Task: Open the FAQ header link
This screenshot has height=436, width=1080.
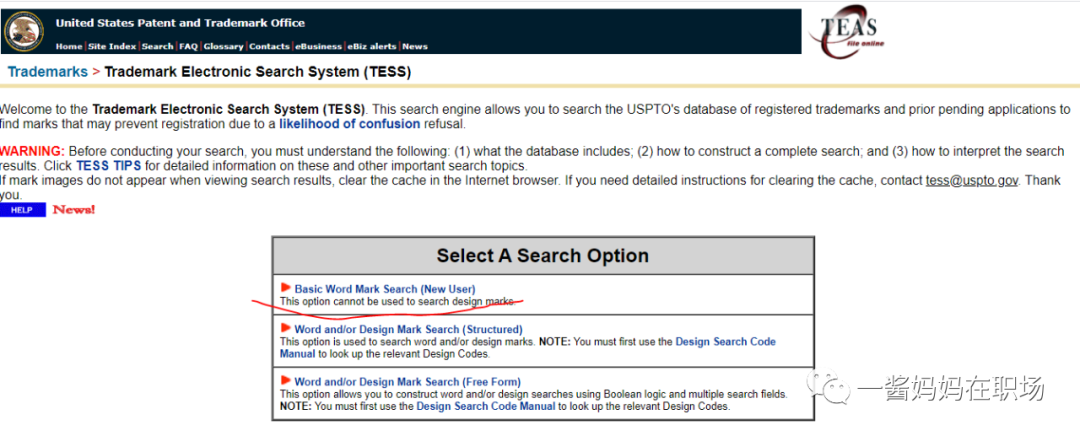Action: pos(189,47)
